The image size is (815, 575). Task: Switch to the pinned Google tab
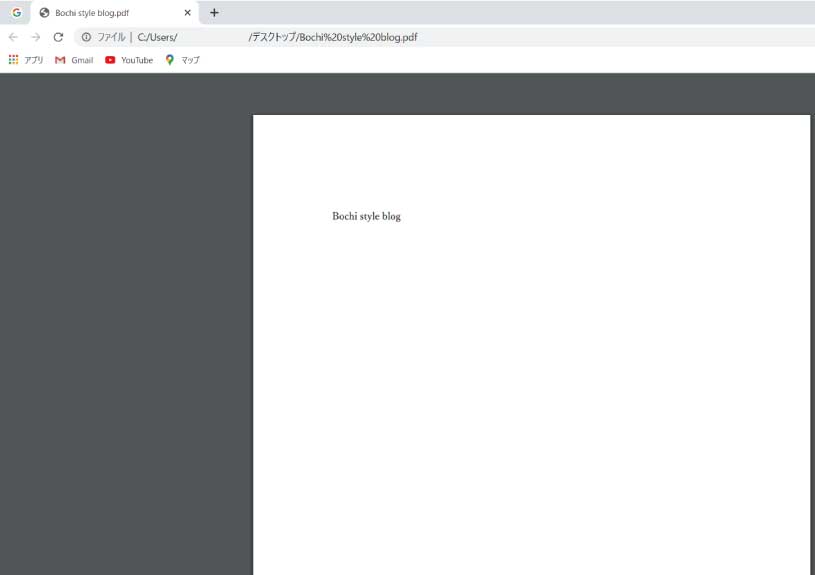pos(16,13)
